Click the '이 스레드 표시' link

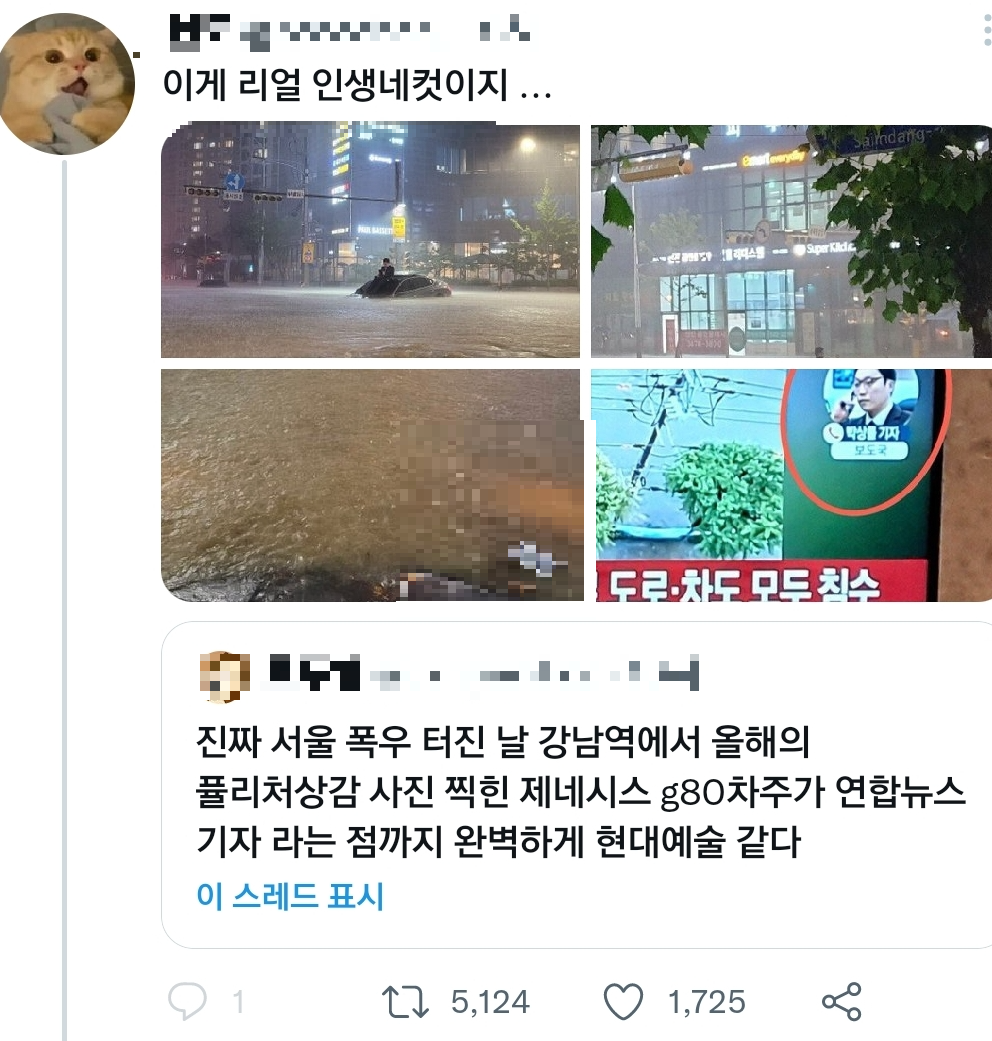click(x=290, y=896)
